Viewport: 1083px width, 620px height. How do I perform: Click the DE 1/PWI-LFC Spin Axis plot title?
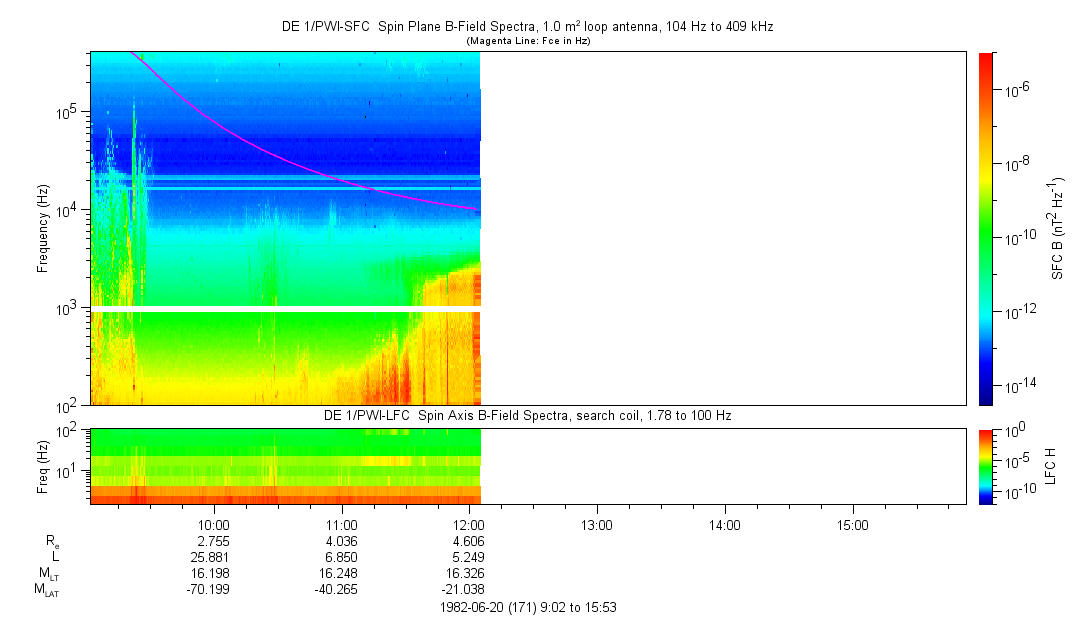coord(527,414)
